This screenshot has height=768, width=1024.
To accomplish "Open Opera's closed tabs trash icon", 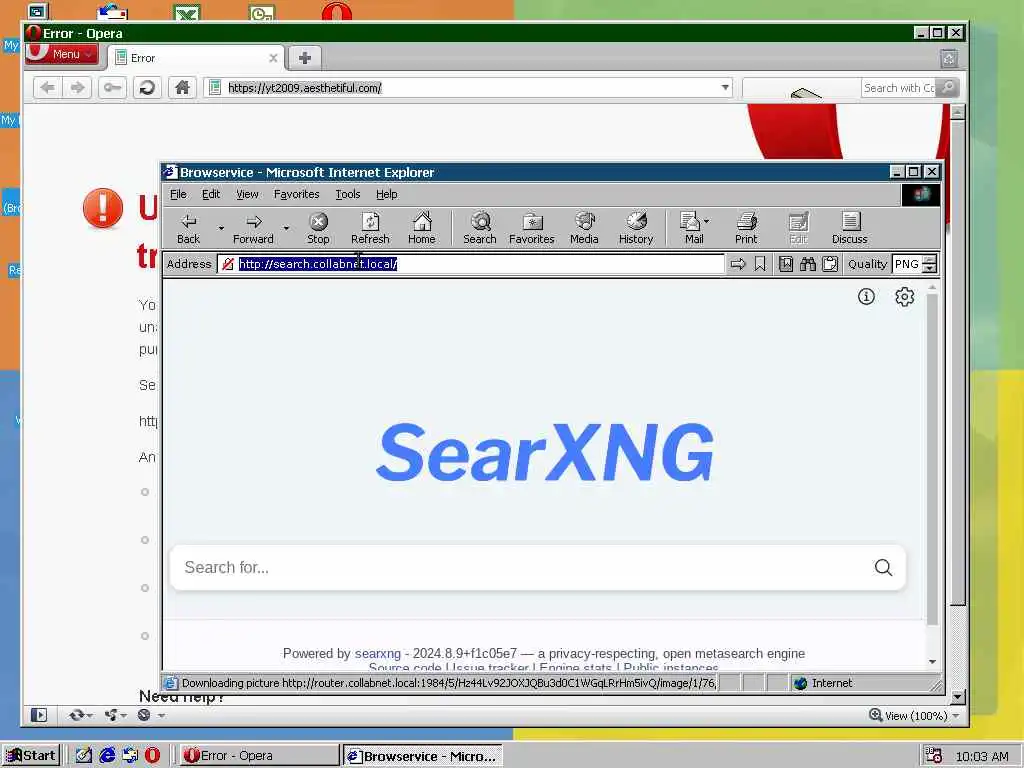I will tap(949, 59).
